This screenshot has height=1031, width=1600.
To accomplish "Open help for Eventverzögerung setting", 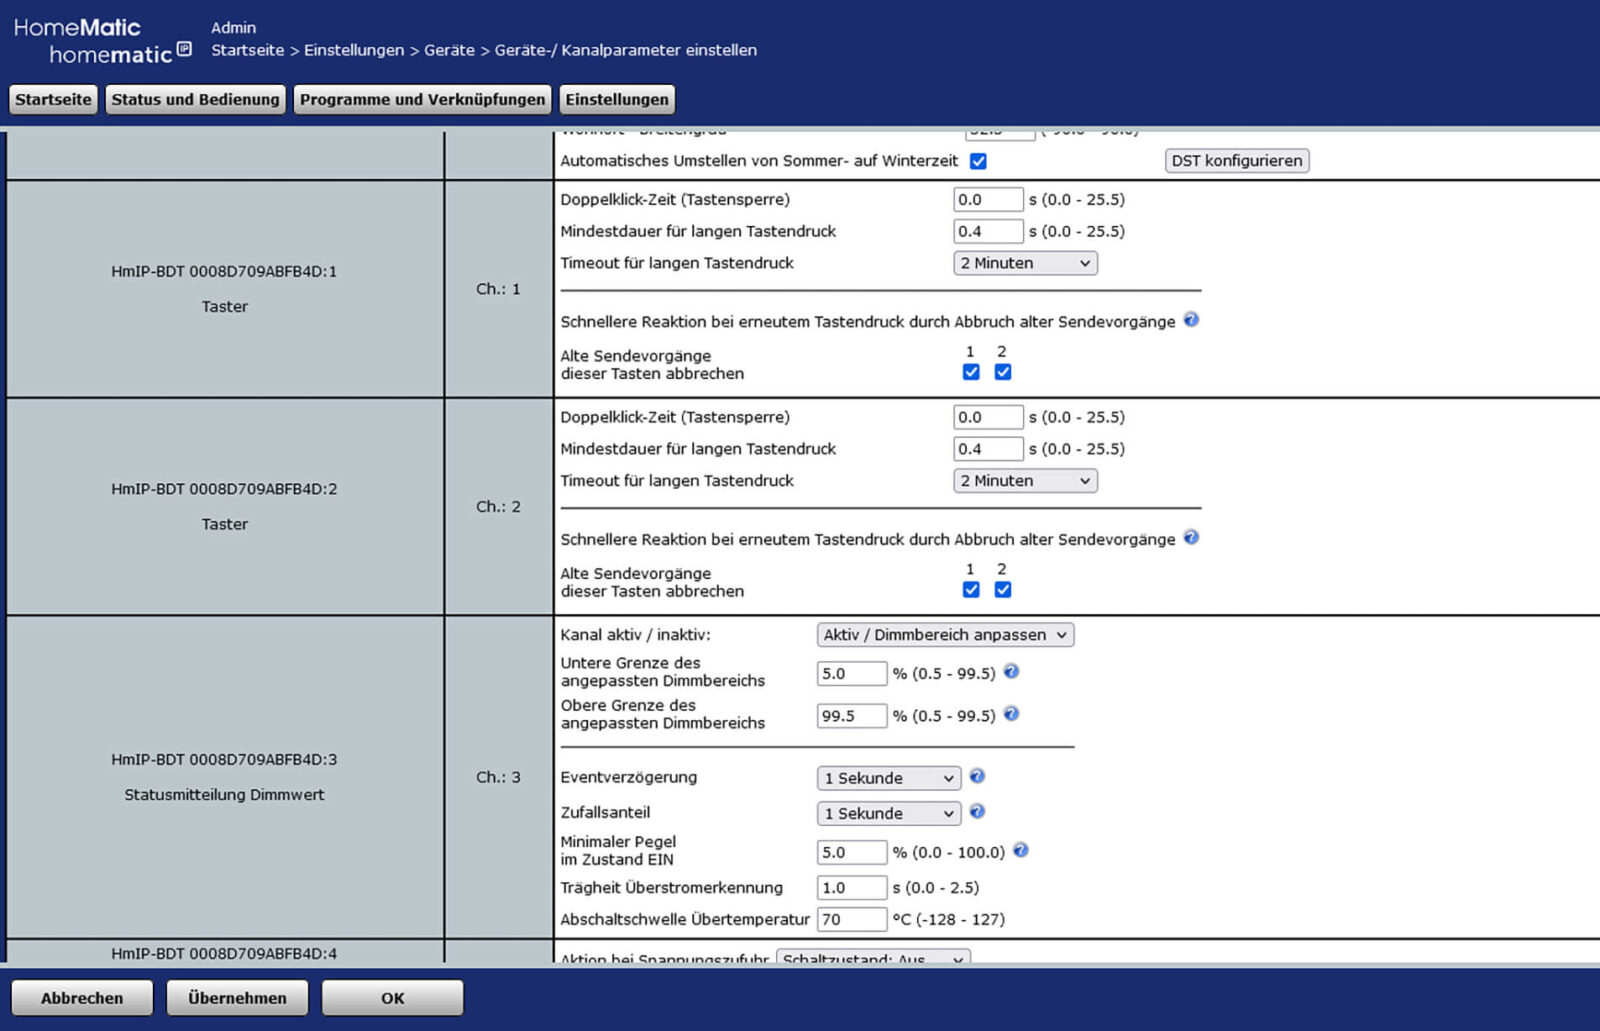I will click(977, 776).
